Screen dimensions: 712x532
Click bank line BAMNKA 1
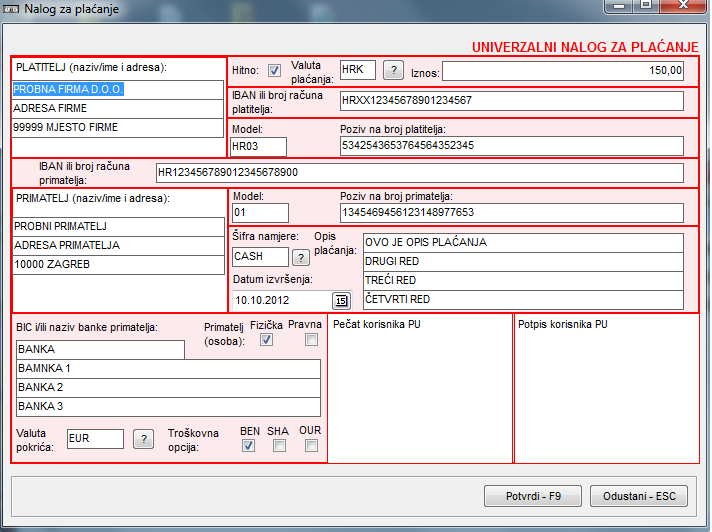click(168, 369)
